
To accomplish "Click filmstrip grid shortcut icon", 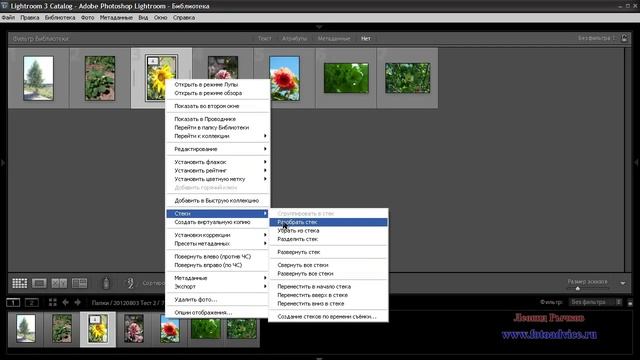I will 53,302.
